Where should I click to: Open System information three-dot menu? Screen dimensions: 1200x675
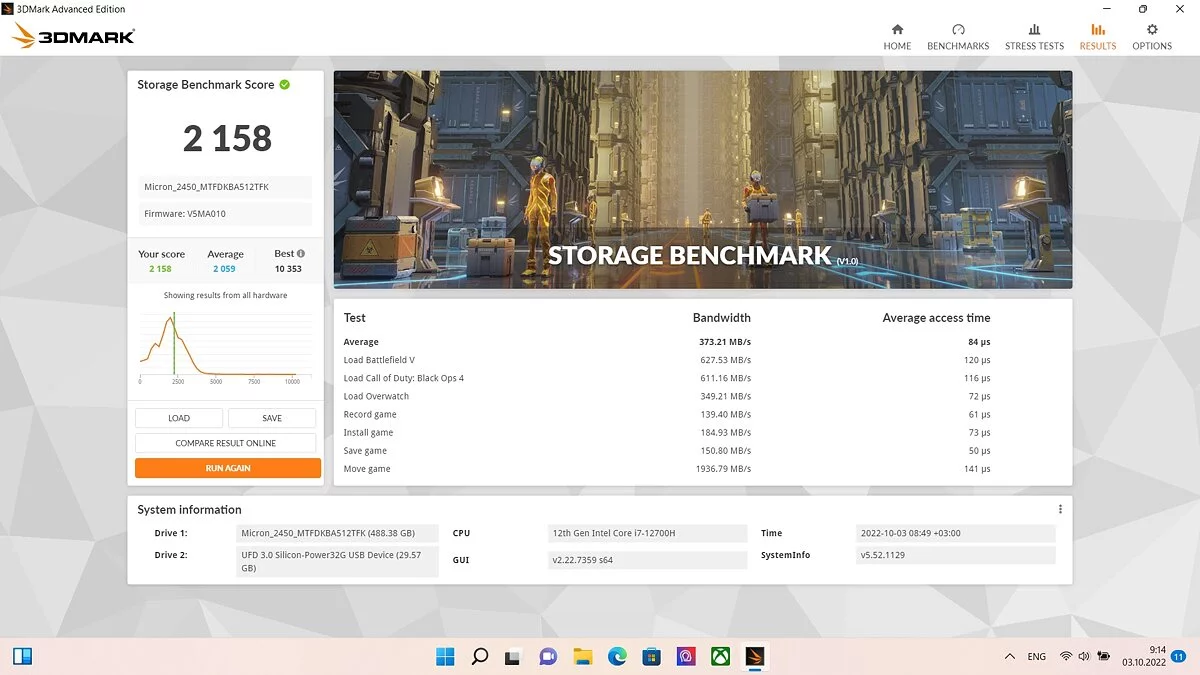[1060, 509]
